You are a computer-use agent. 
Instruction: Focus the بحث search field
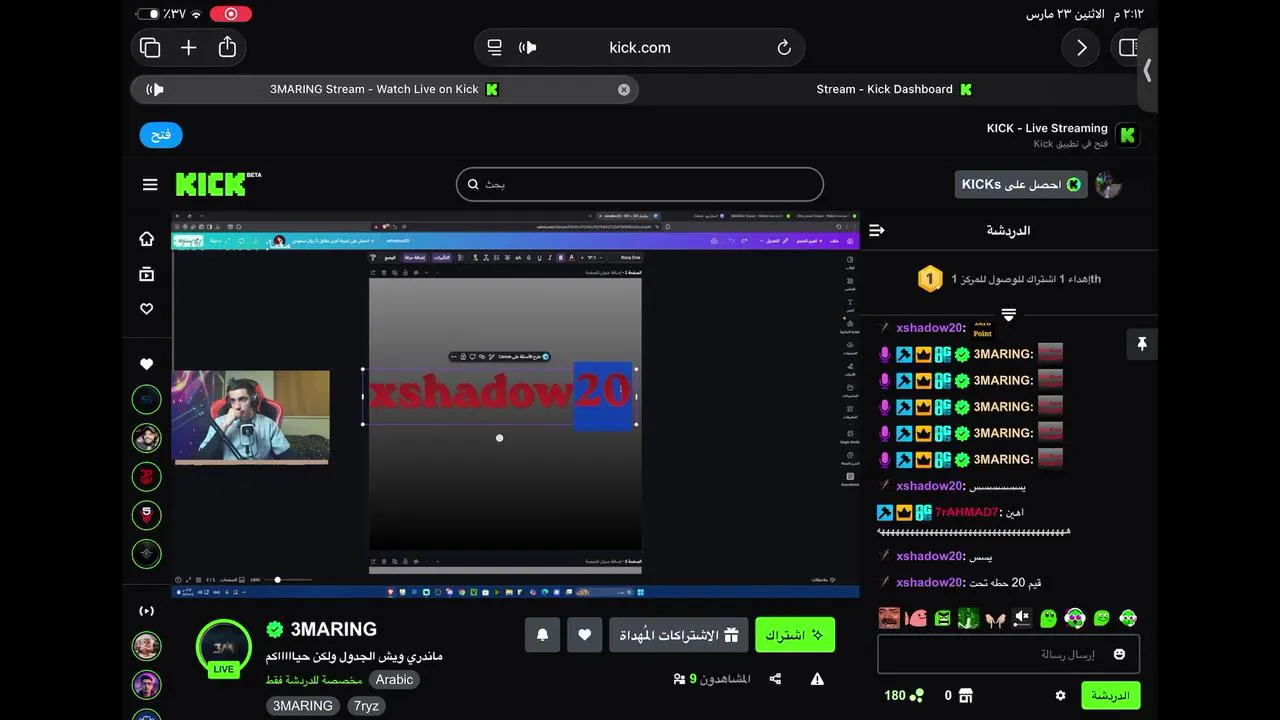coord(640,184)
